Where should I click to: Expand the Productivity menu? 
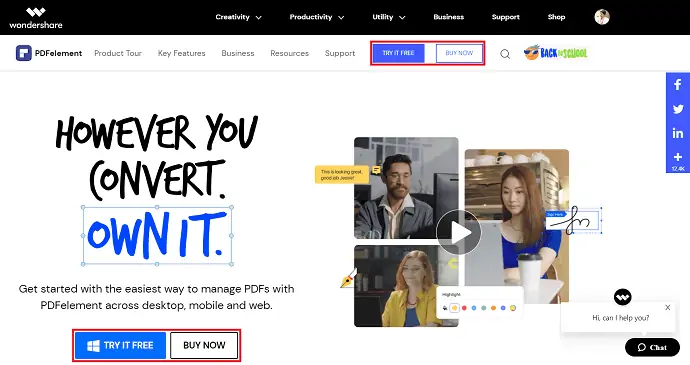pos(316,17)
